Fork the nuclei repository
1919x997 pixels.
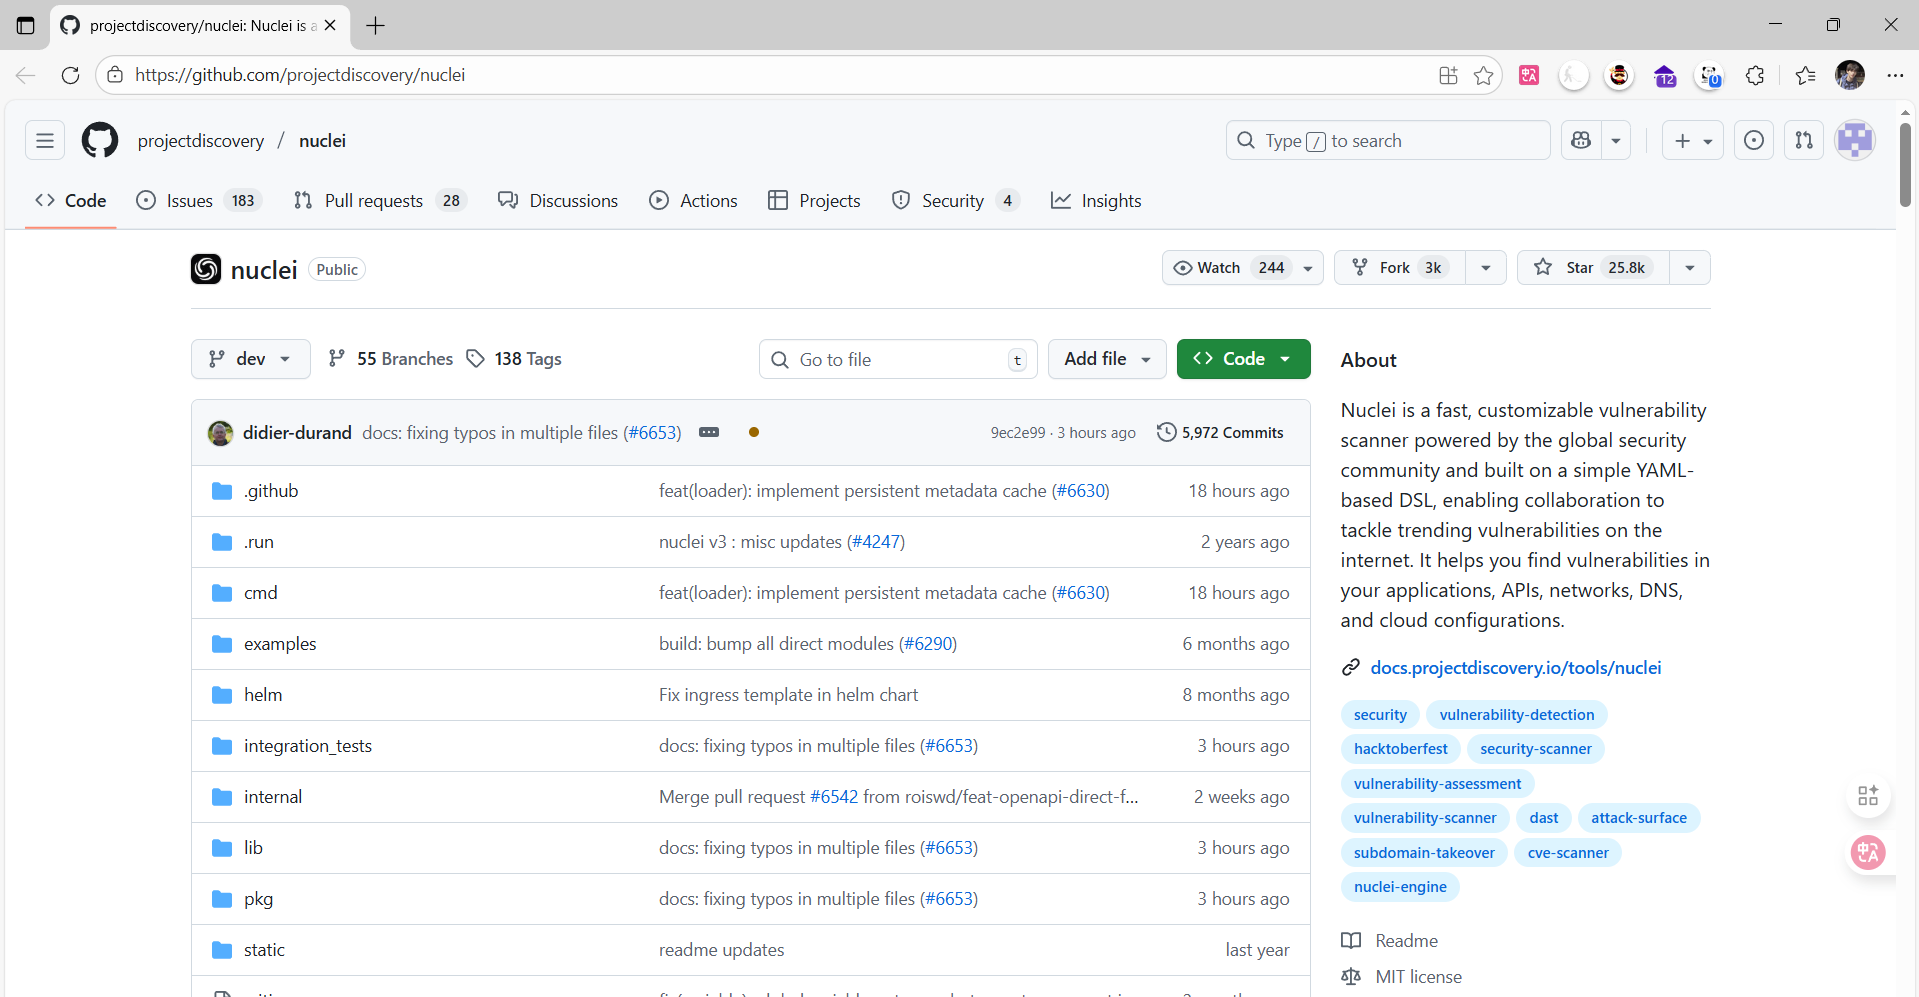coord(1399,268)
